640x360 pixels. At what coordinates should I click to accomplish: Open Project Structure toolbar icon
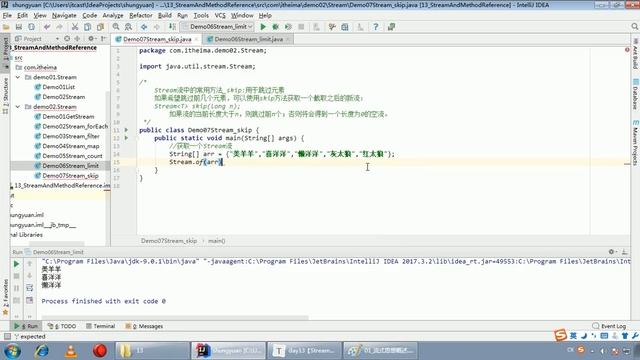click(345, 27)
